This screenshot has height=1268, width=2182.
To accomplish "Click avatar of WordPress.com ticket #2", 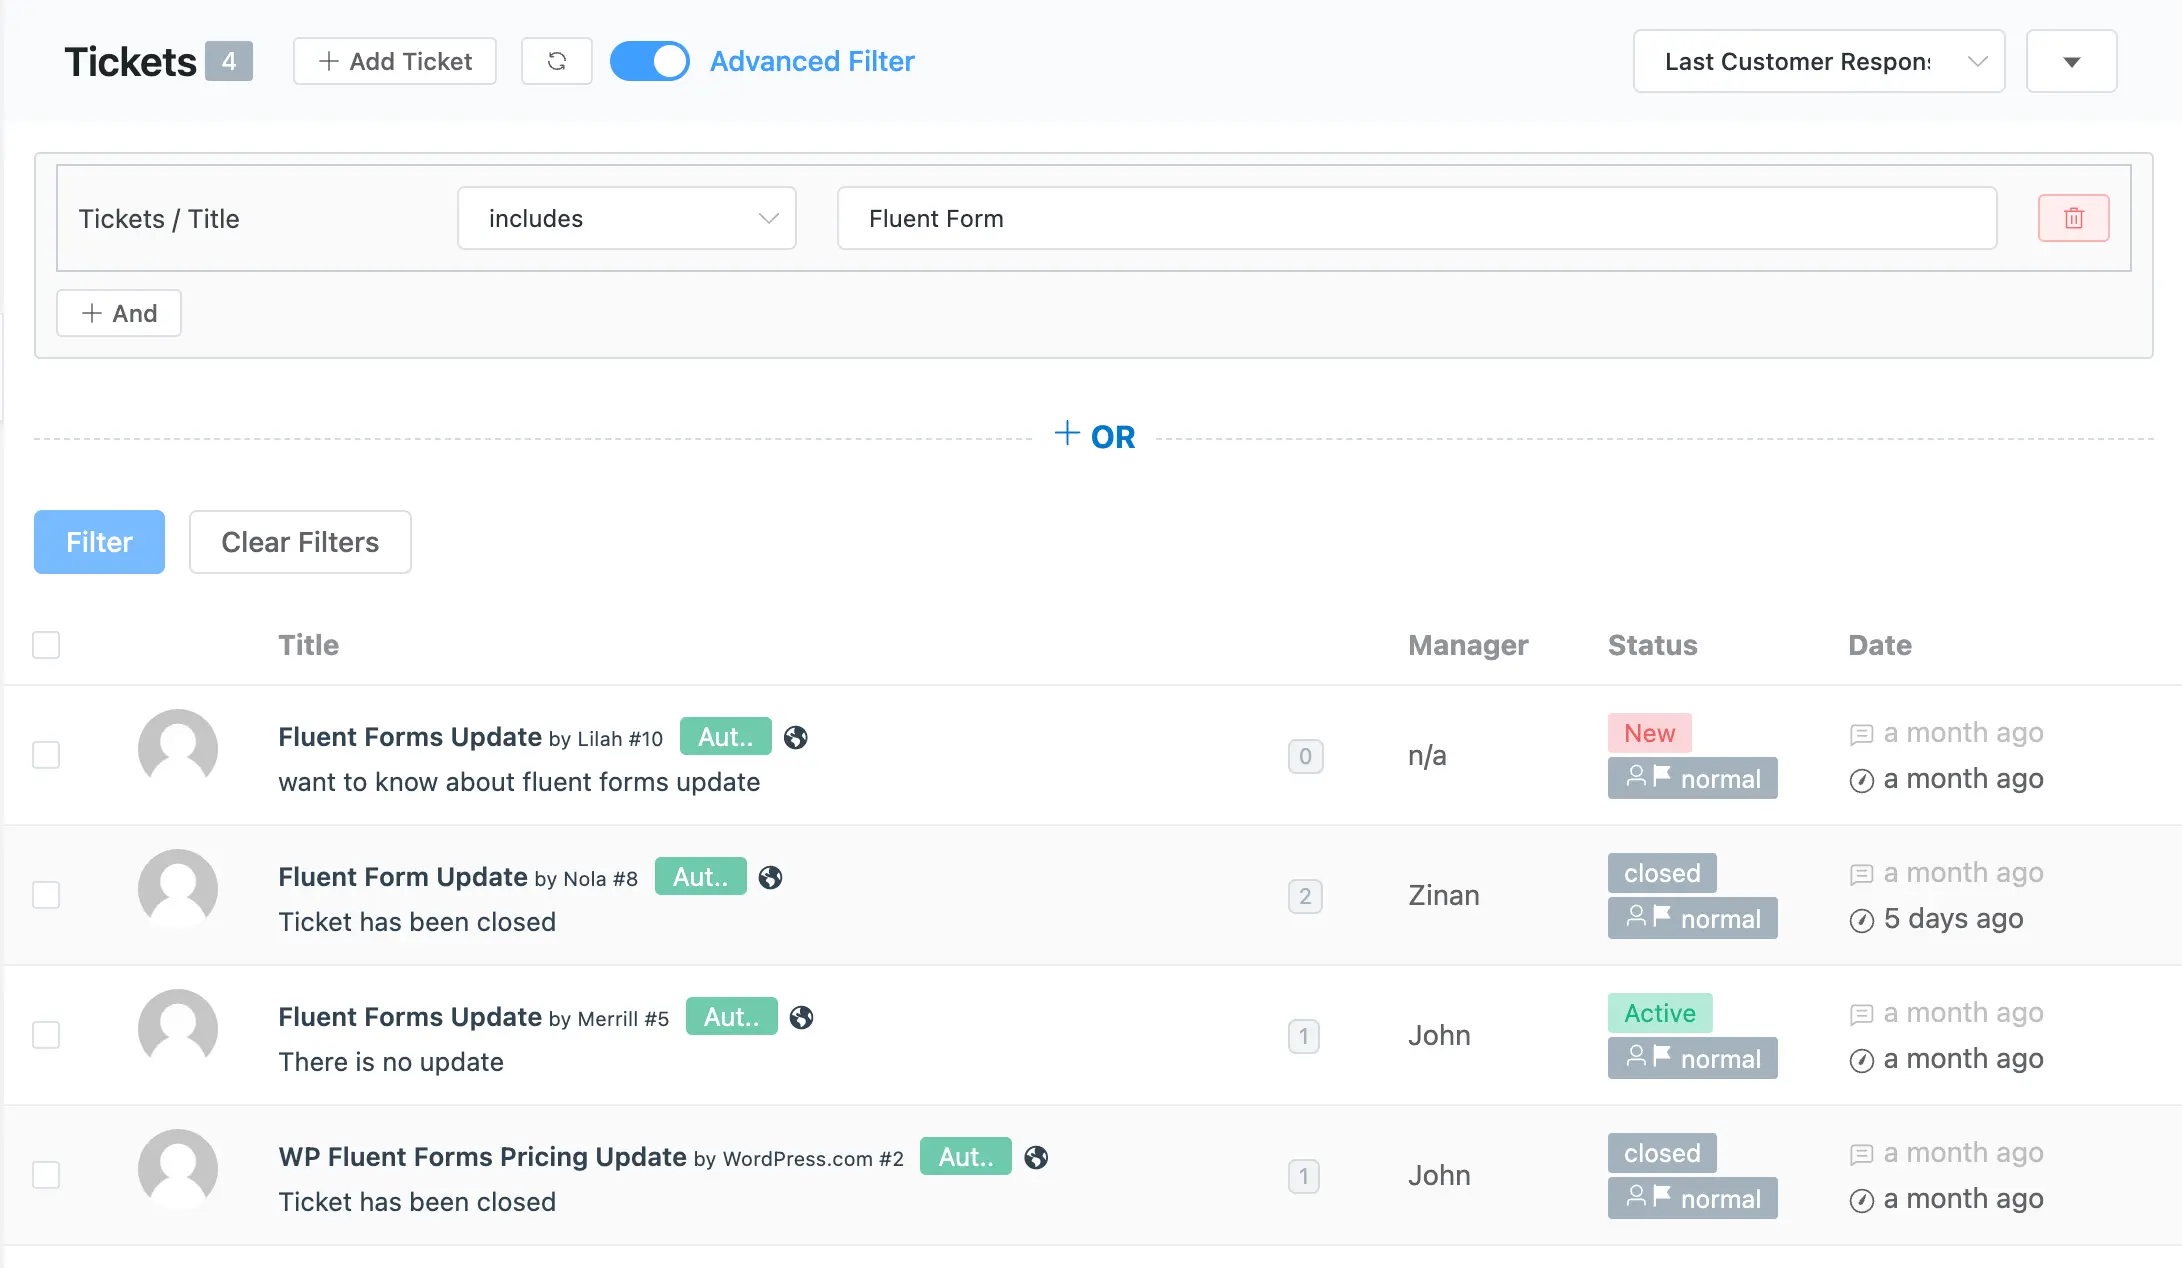I will [x=178, y=1169].
